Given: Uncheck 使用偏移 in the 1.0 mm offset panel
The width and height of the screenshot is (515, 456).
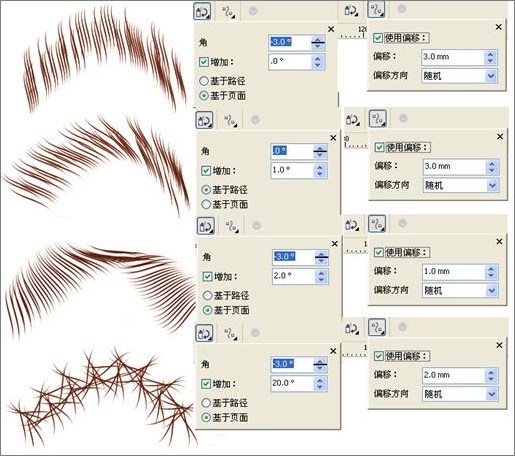Looking at the screenshot, I should tap(378, 252).
